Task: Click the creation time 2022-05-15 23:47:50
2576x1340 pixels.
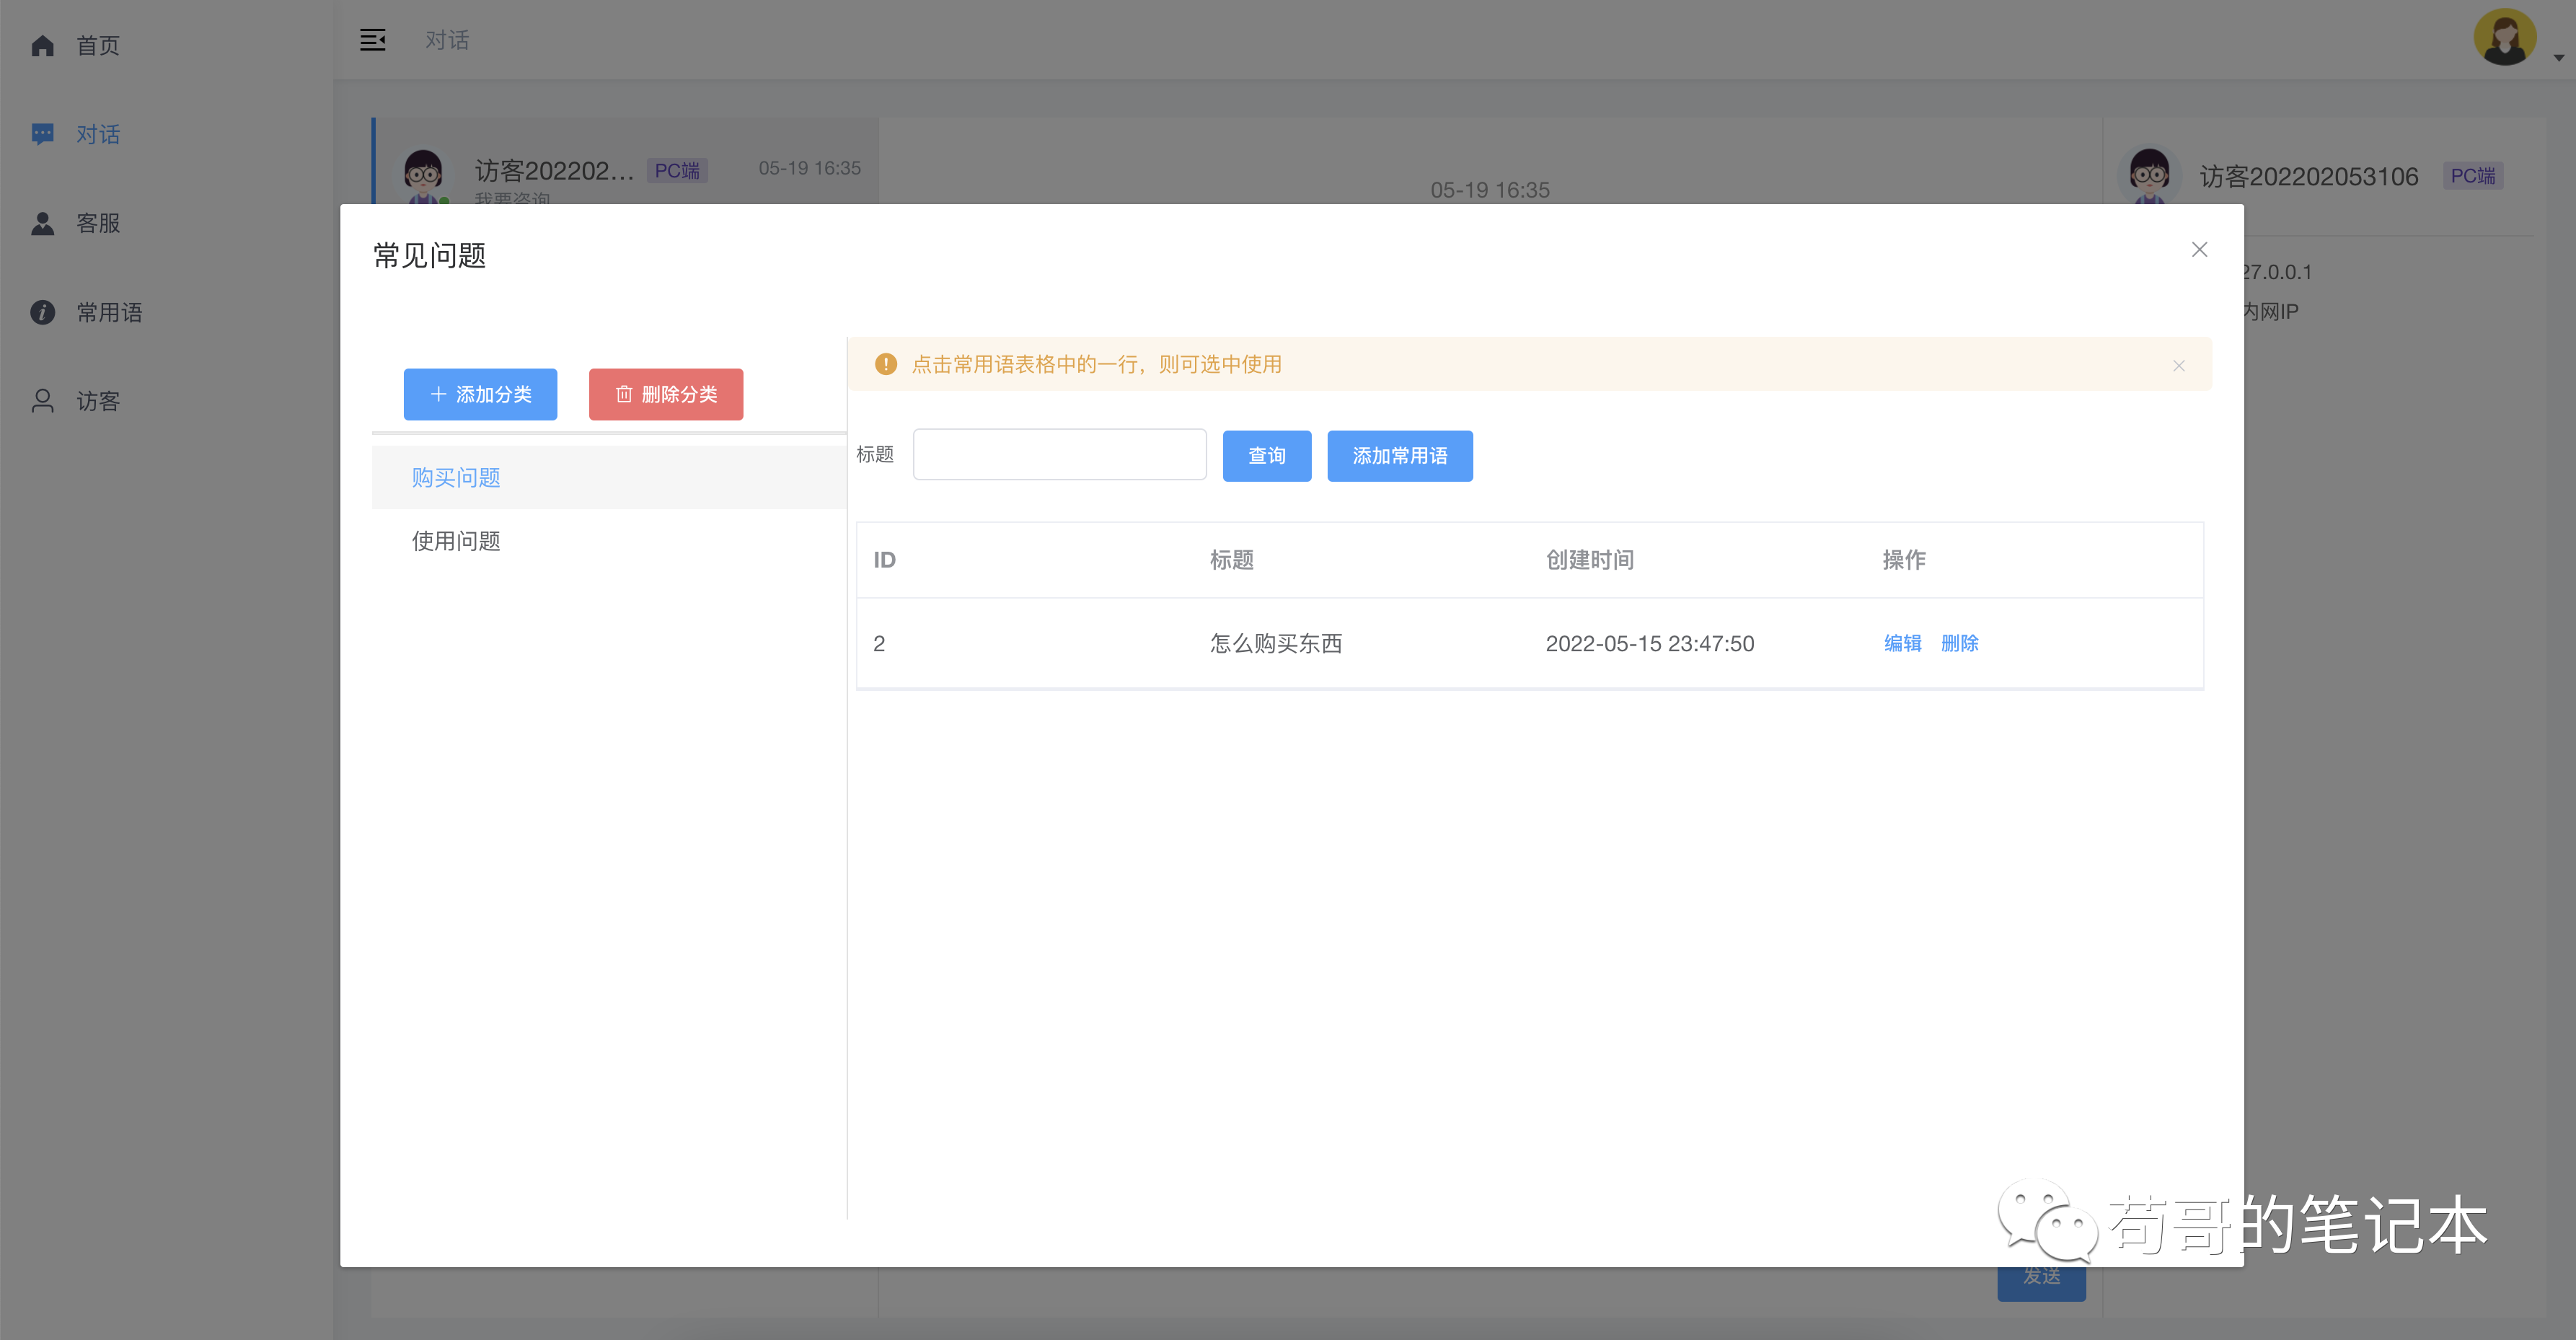Action: 1650,644
